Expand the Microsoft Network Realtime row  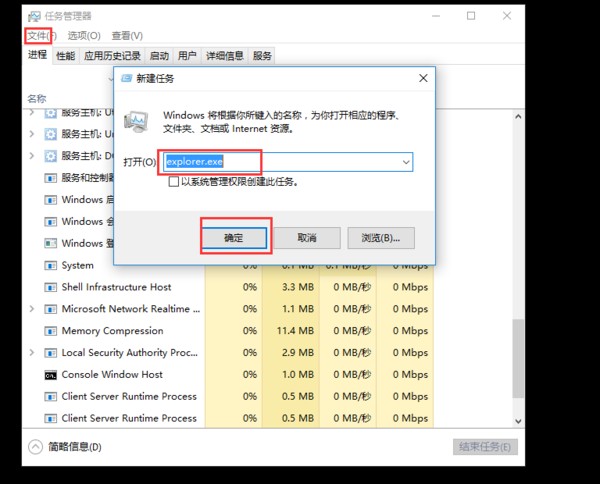tap(32, 309)
